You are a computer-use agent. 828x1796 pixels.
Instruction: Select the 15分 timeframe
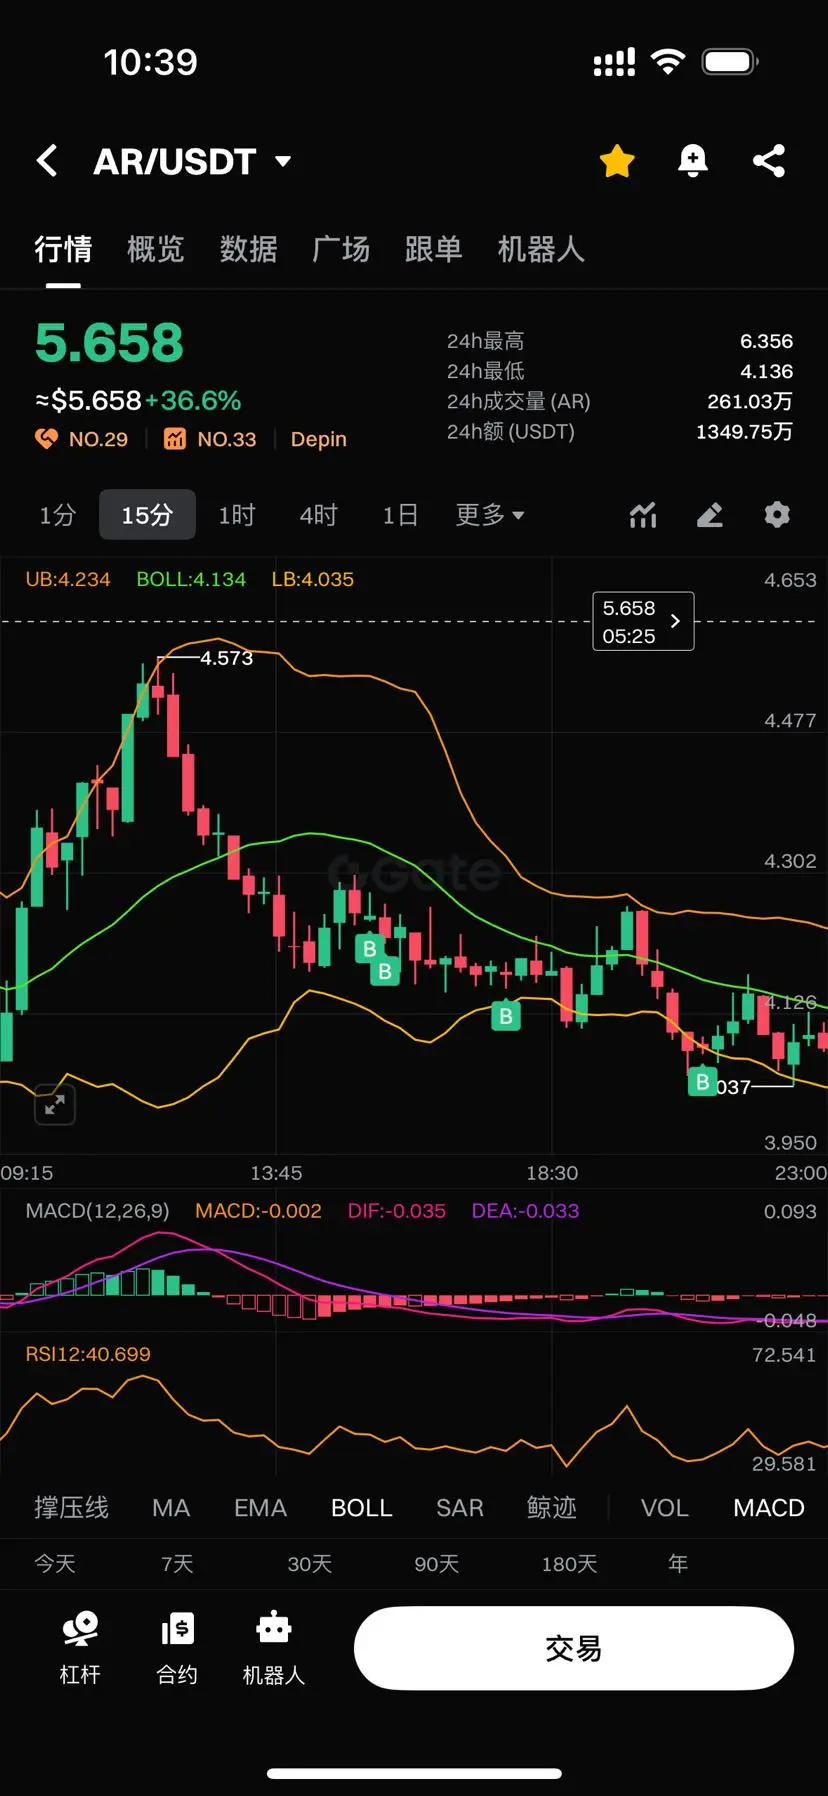(x=147, y=515)
